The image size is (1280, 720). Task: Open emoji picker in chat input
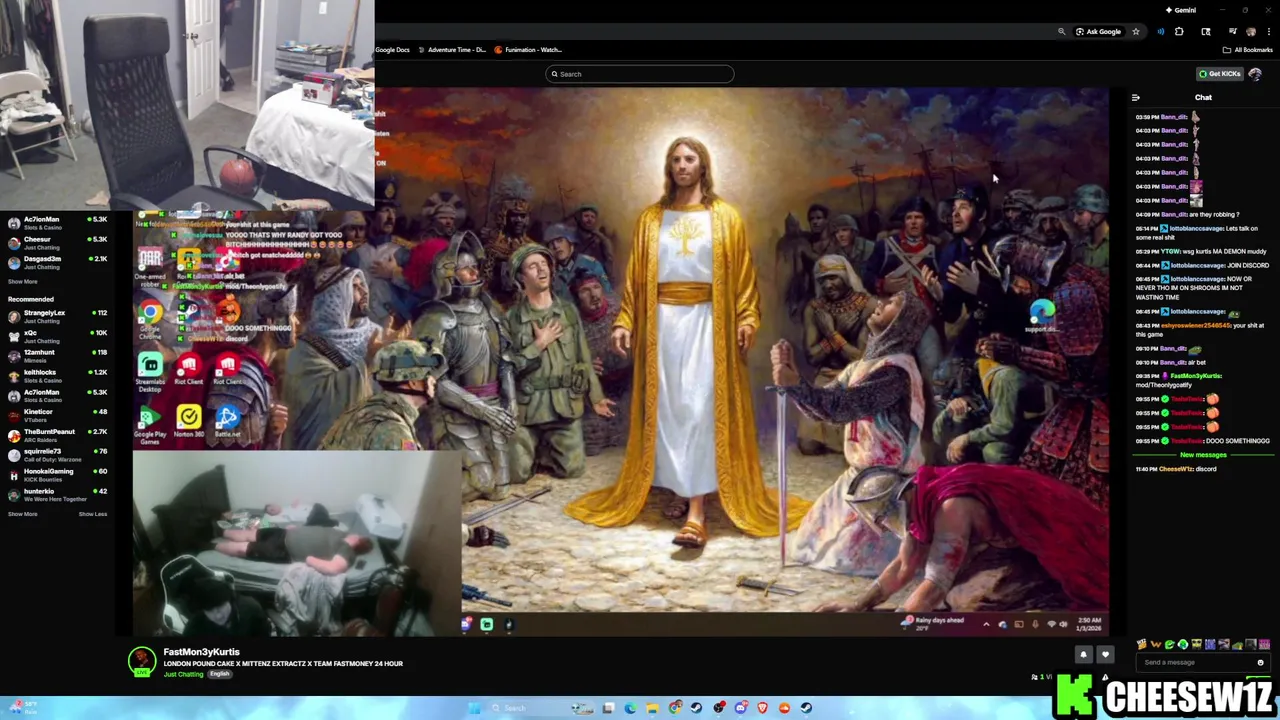1260,662
